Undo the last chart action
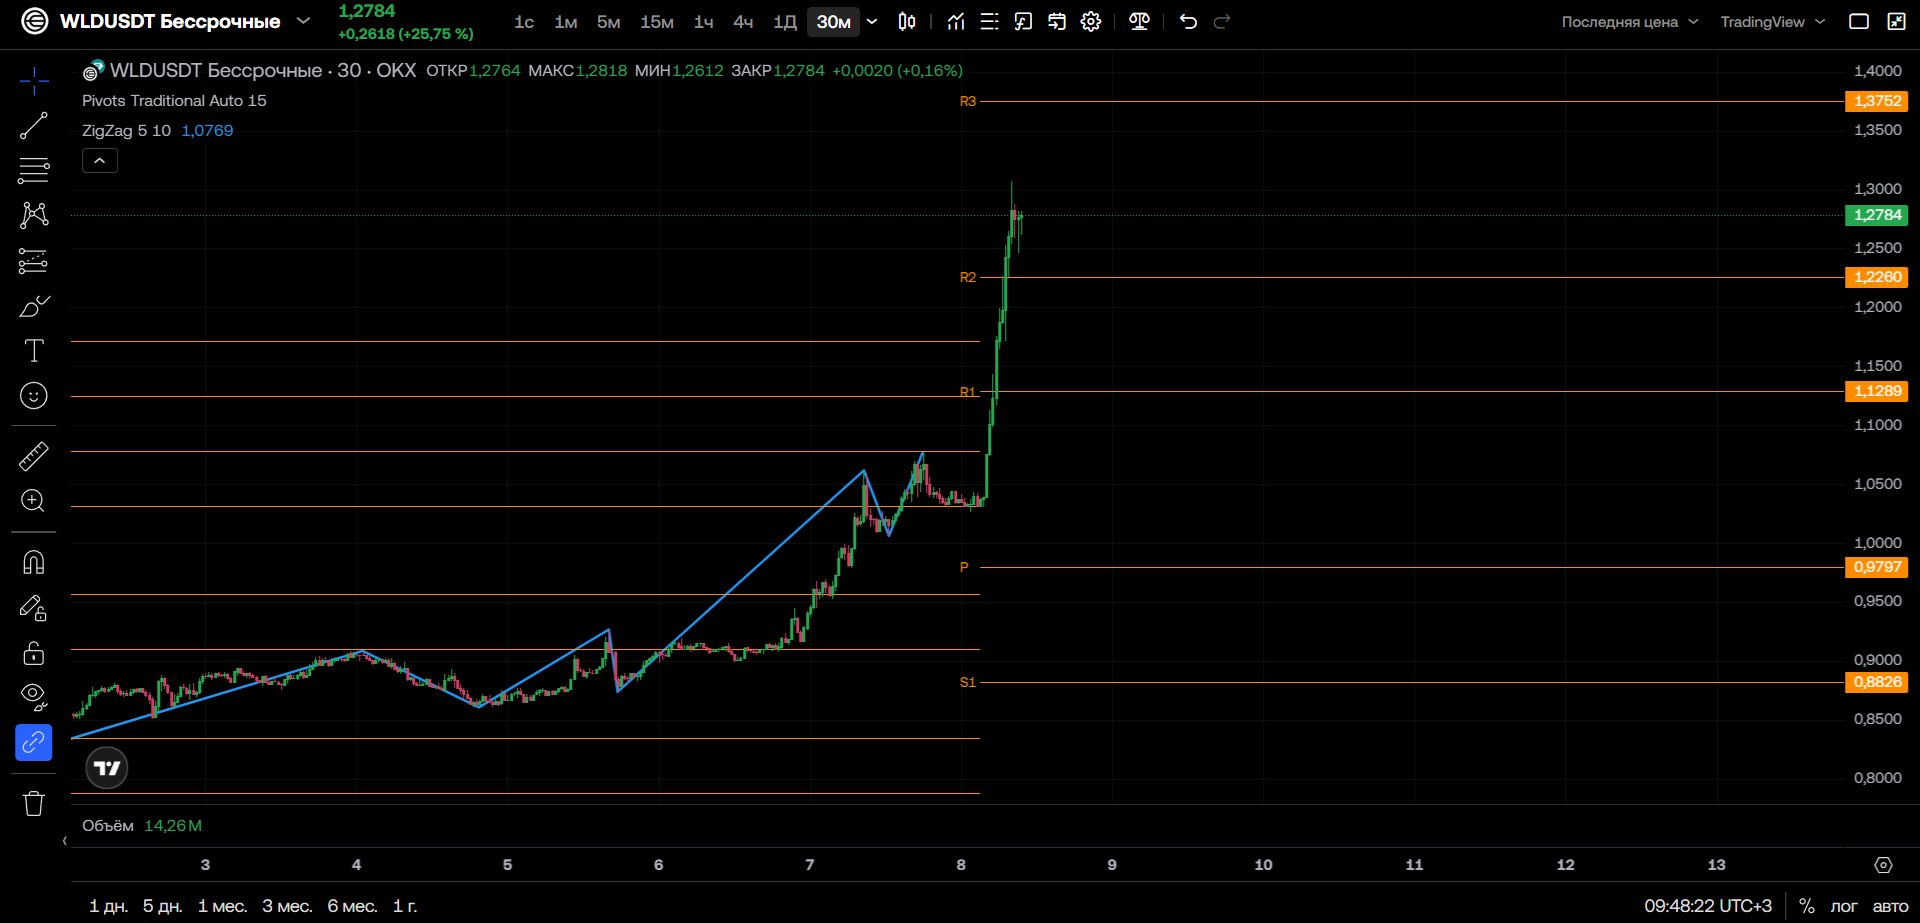The height and width of the screenshot is (923, 1920). (1188, 21)
